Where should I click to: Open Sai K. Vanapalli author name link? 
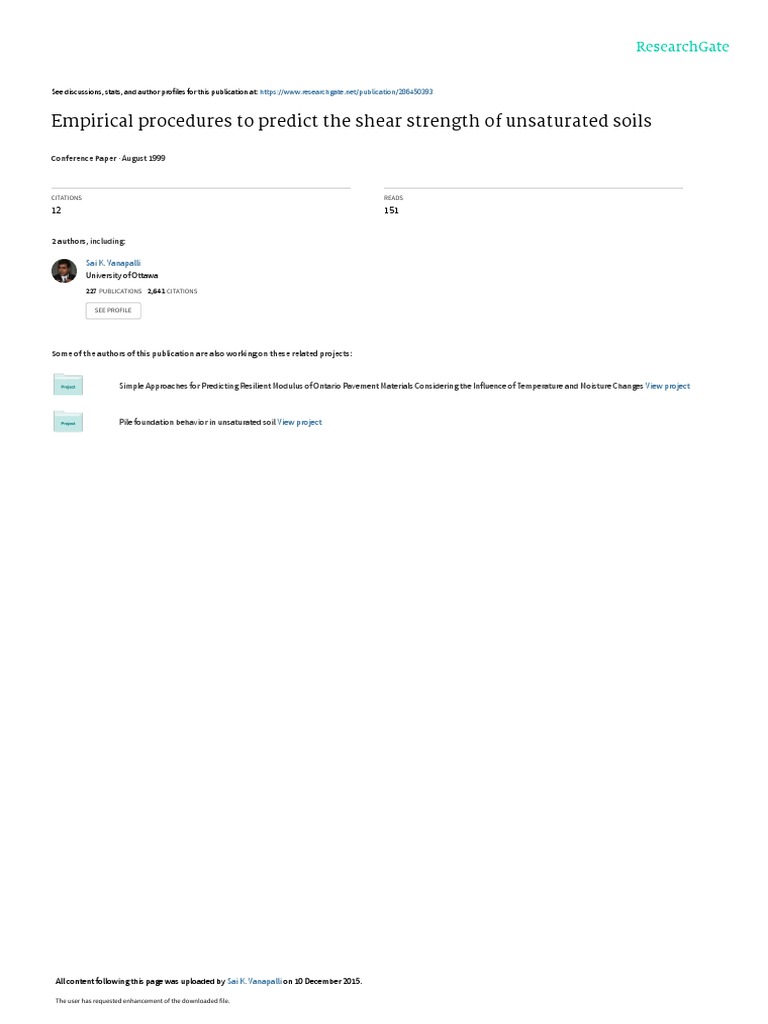(113, 263)
